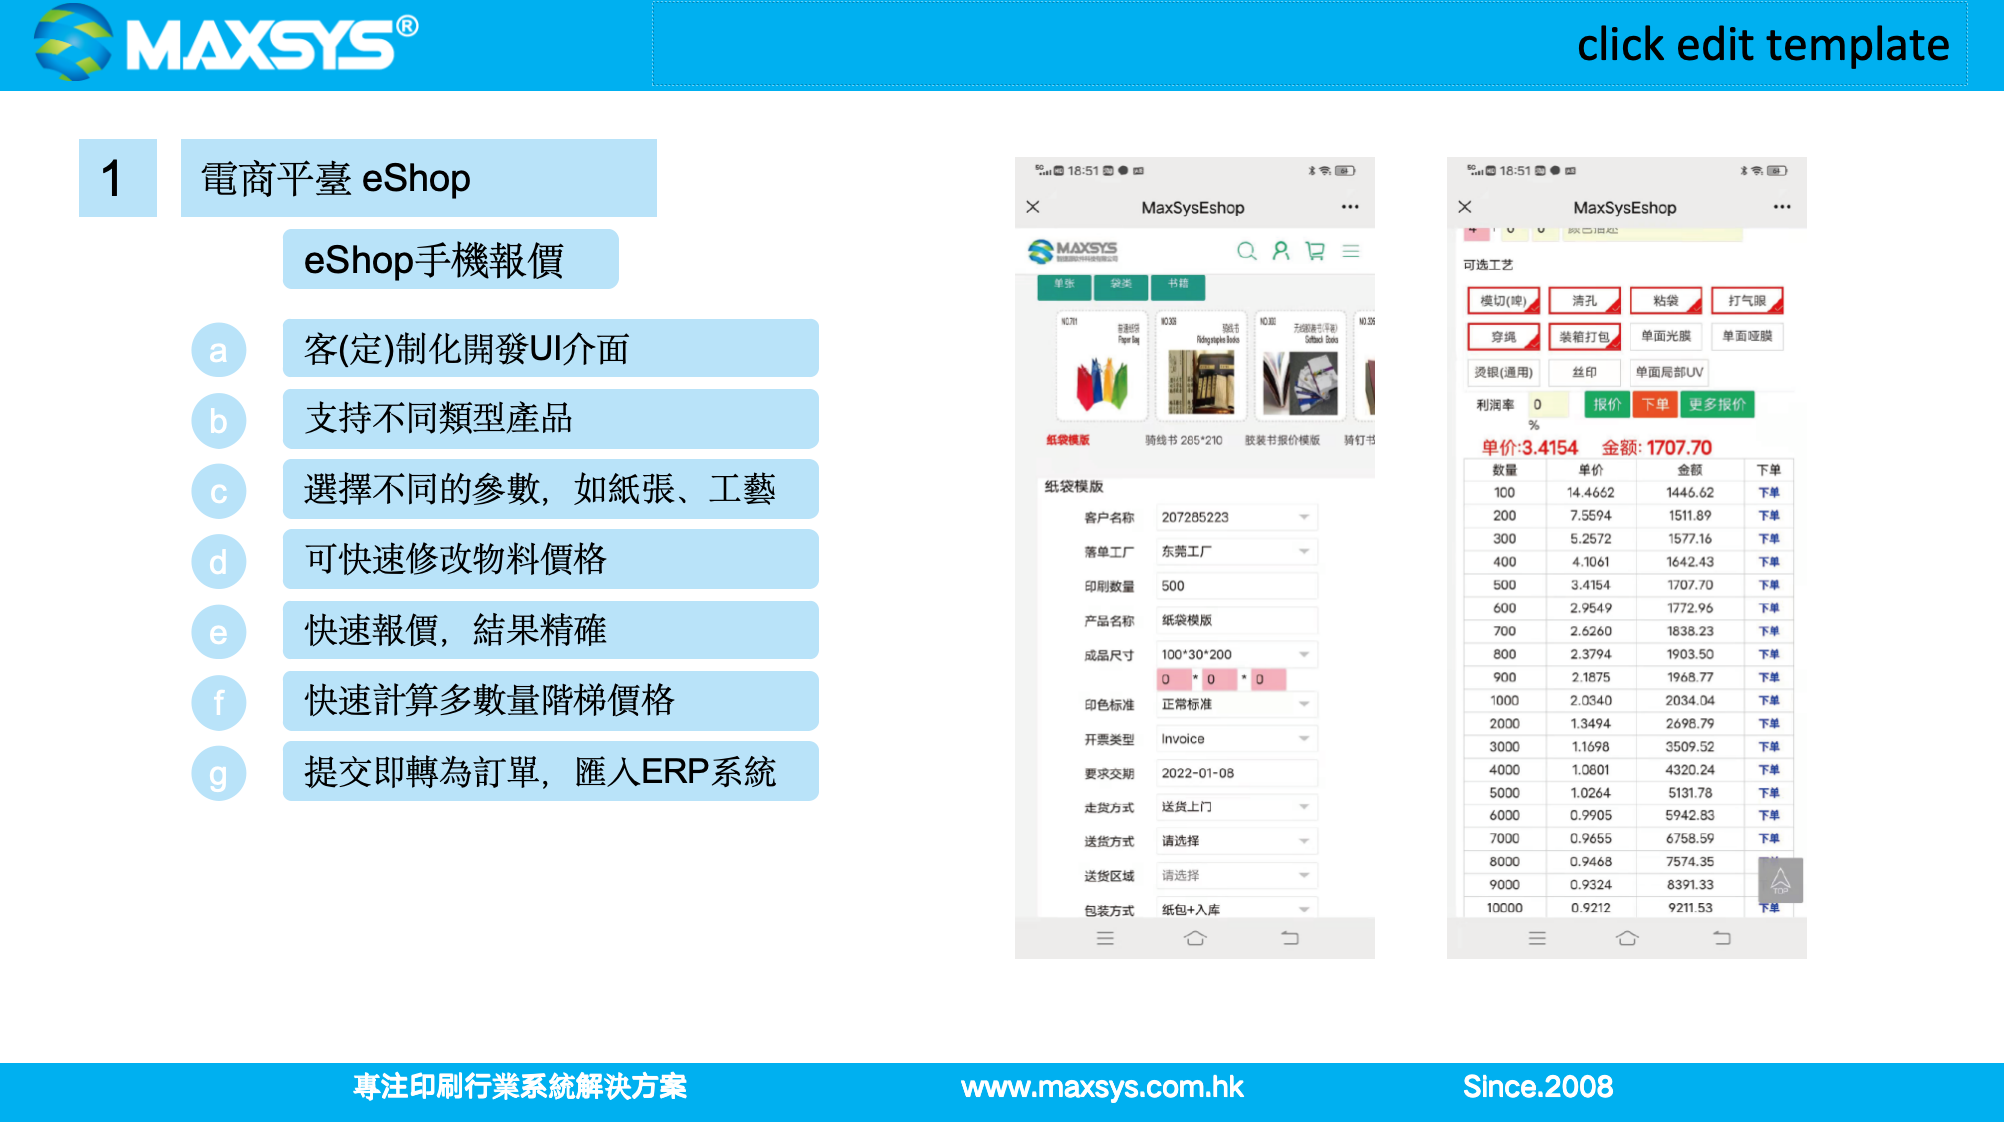Open the 包装方式 dropdown showing 纸包+入库
Image resolution: width=2004 pixels, height=1122 pixels.
click(1236, 909)
